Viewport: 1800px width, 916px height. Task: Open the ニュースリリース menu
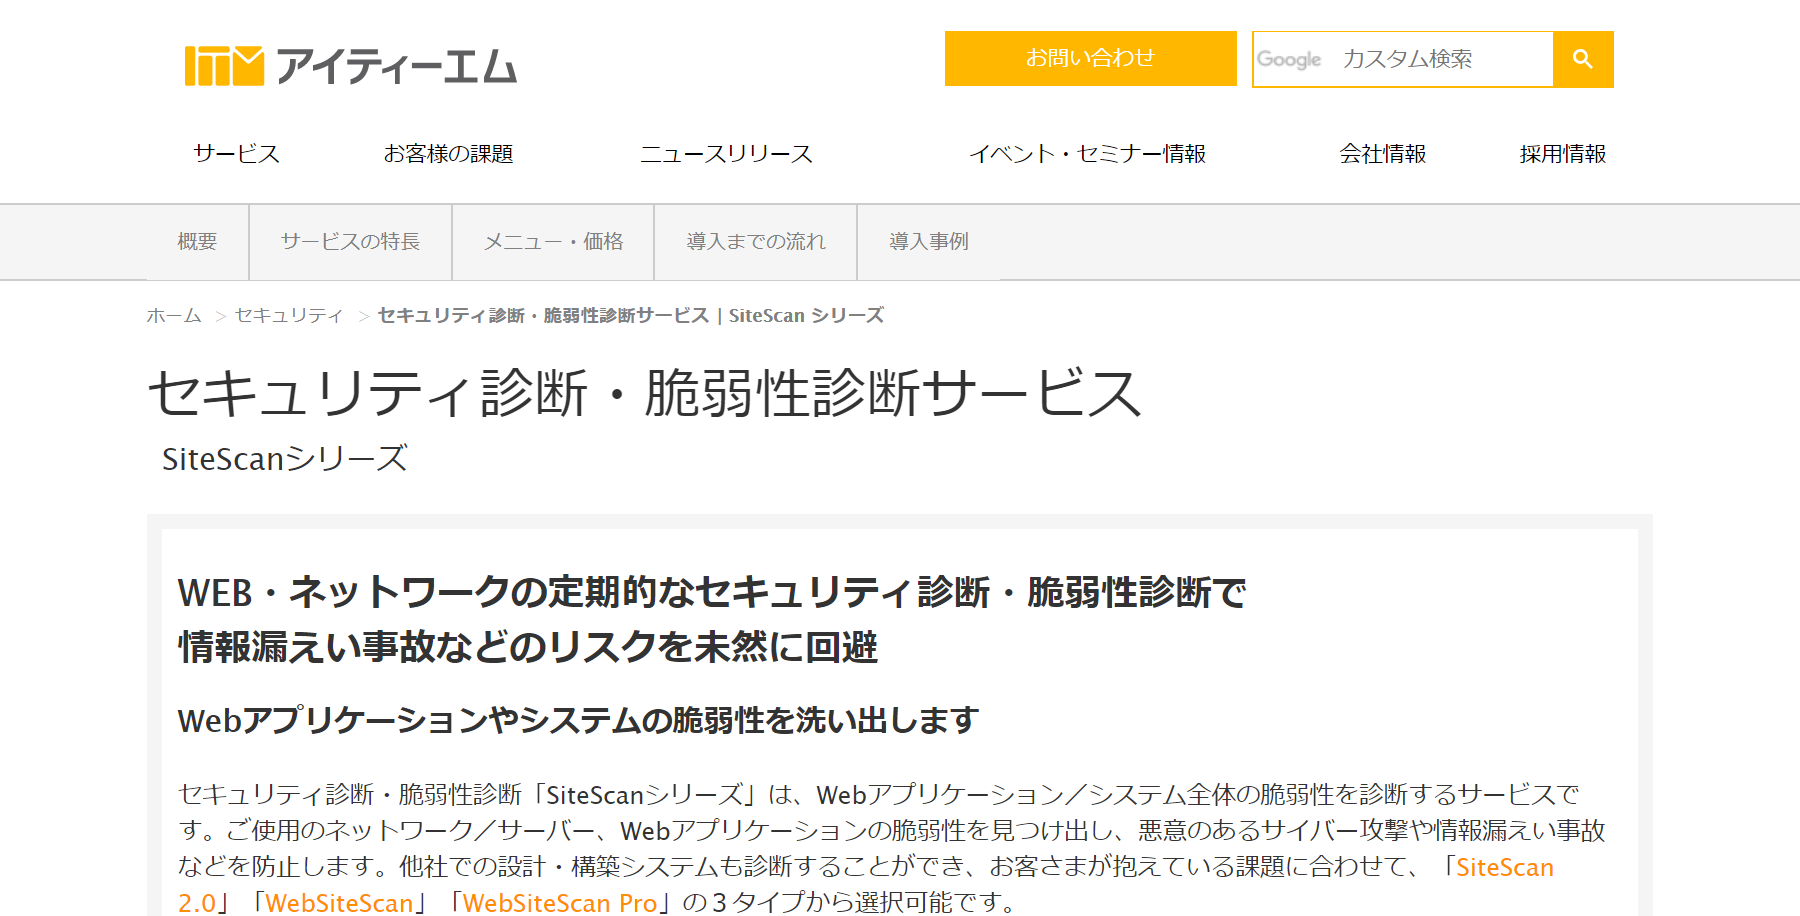pos(729,154)
